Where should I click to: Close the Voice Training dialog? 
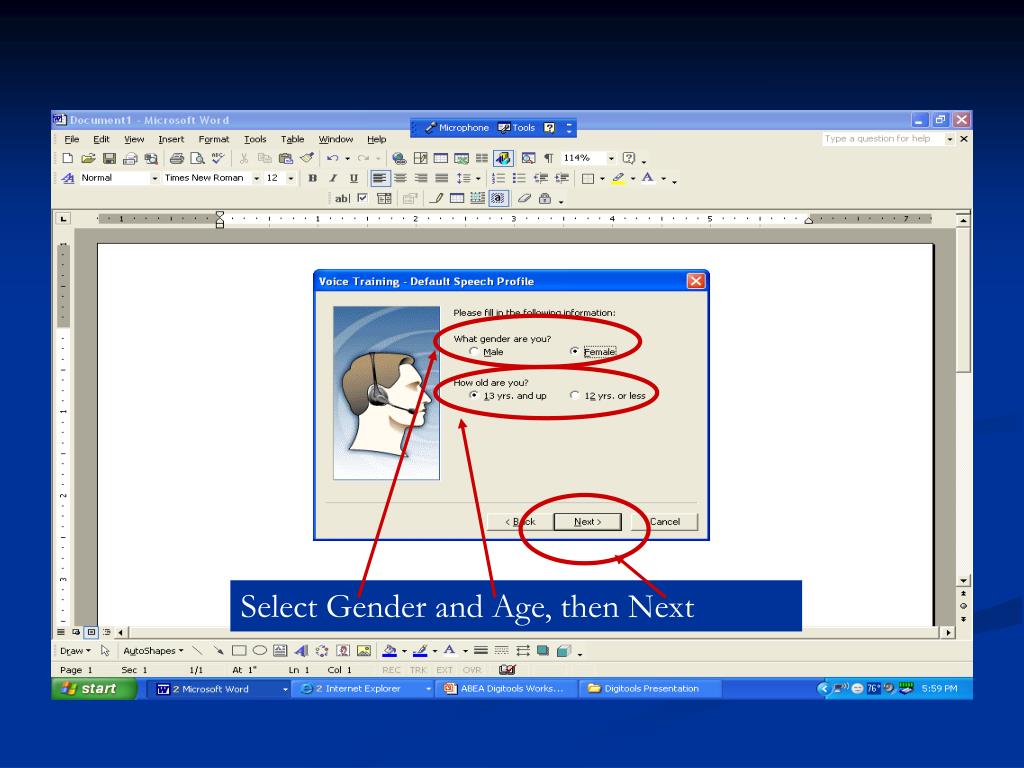(696, 281)
